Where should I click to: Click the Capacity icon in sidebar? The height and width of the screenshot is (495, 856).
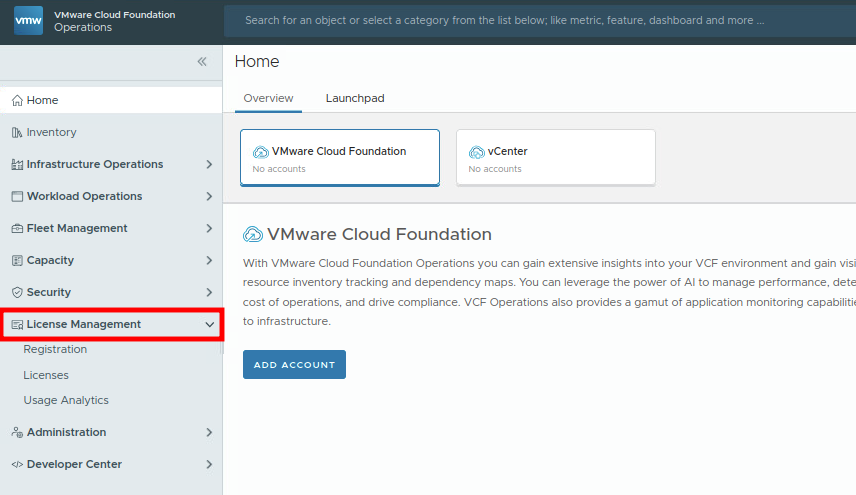[17, 260]
